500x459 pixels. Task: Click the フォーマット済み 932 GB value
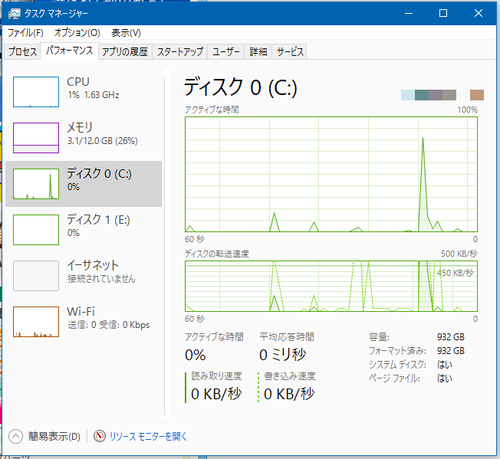pos(451,351)
